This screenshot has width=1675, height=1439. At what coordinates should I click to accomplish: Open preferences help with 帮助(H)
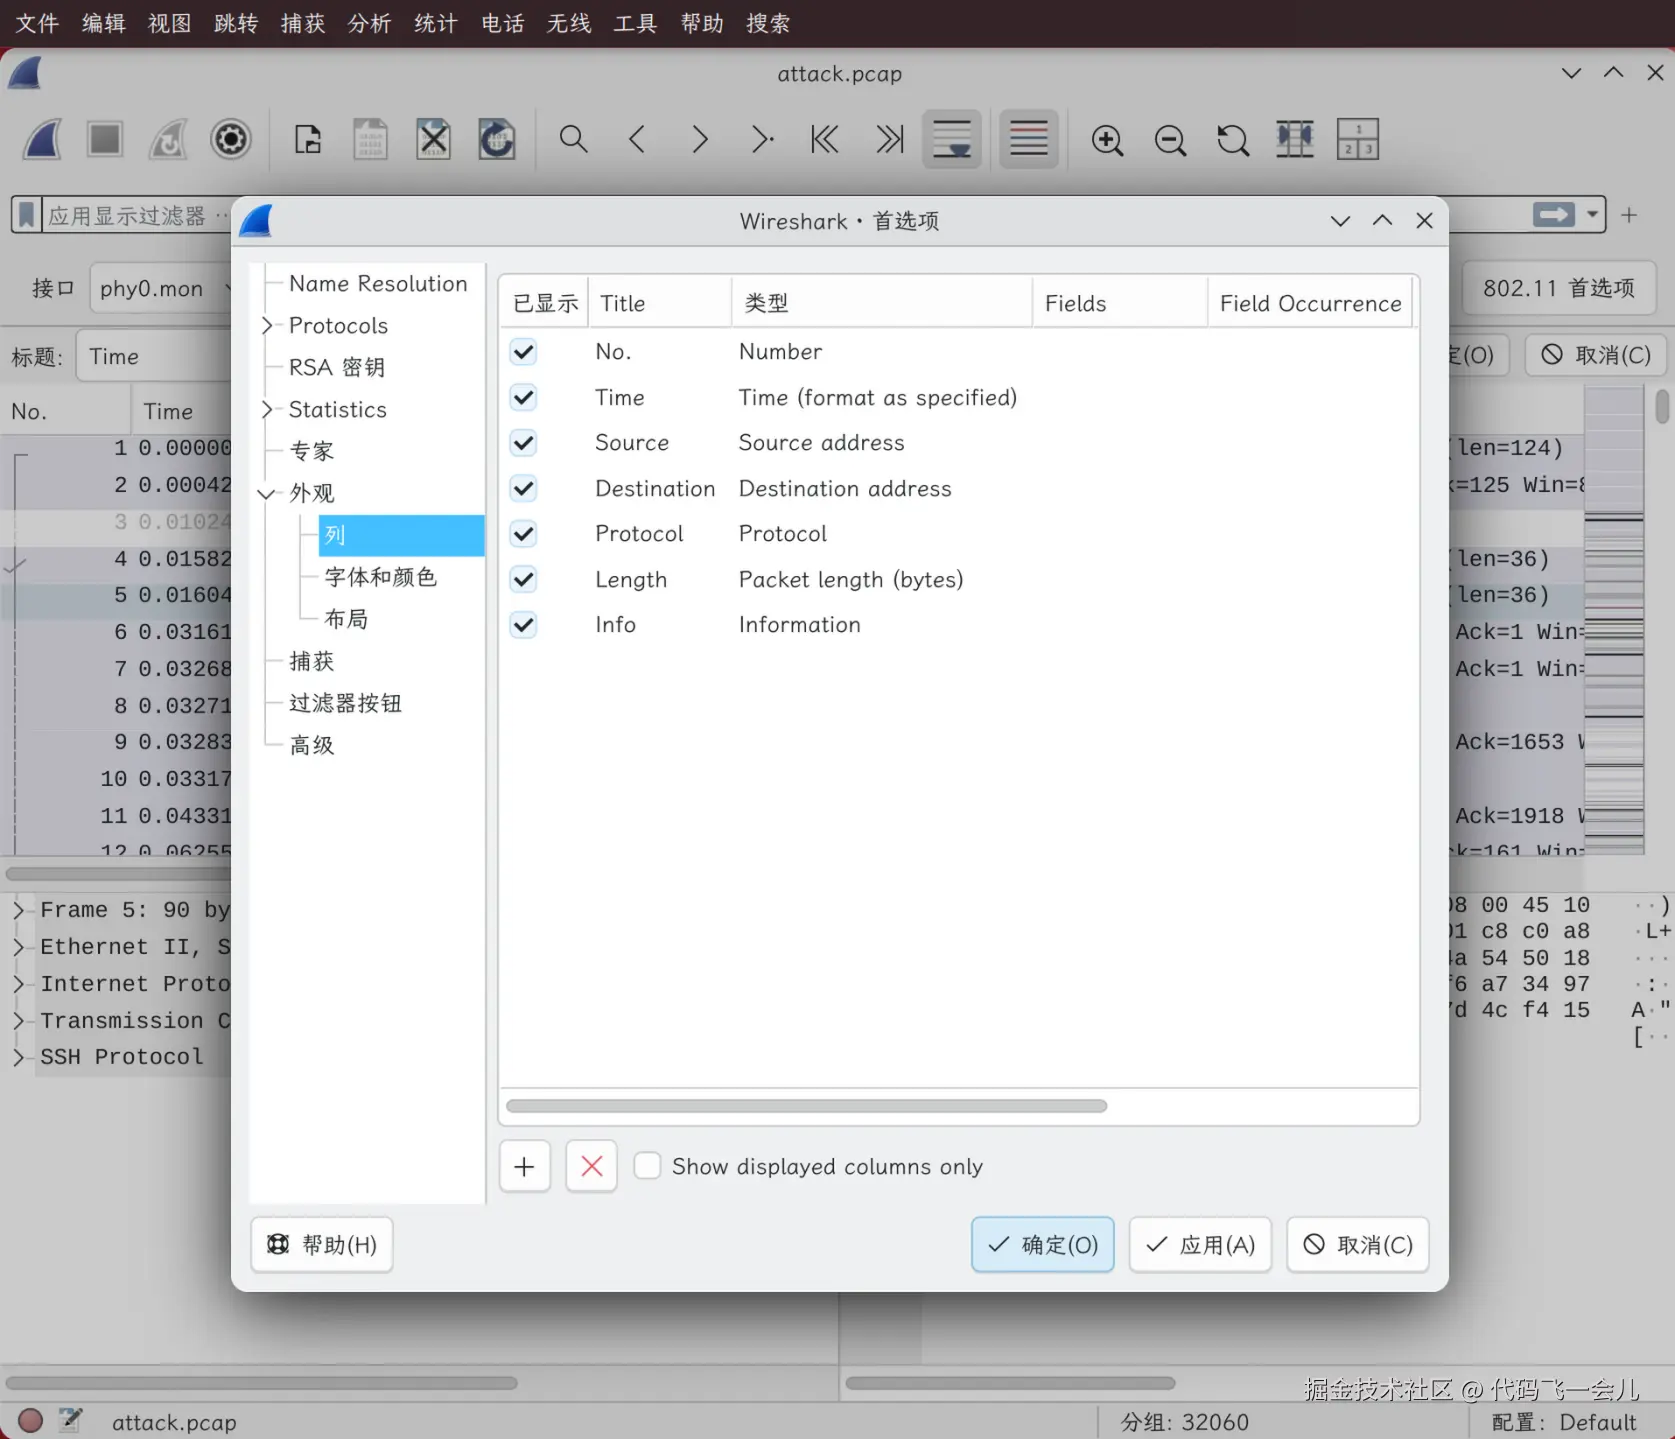[x=322, y=1245]
